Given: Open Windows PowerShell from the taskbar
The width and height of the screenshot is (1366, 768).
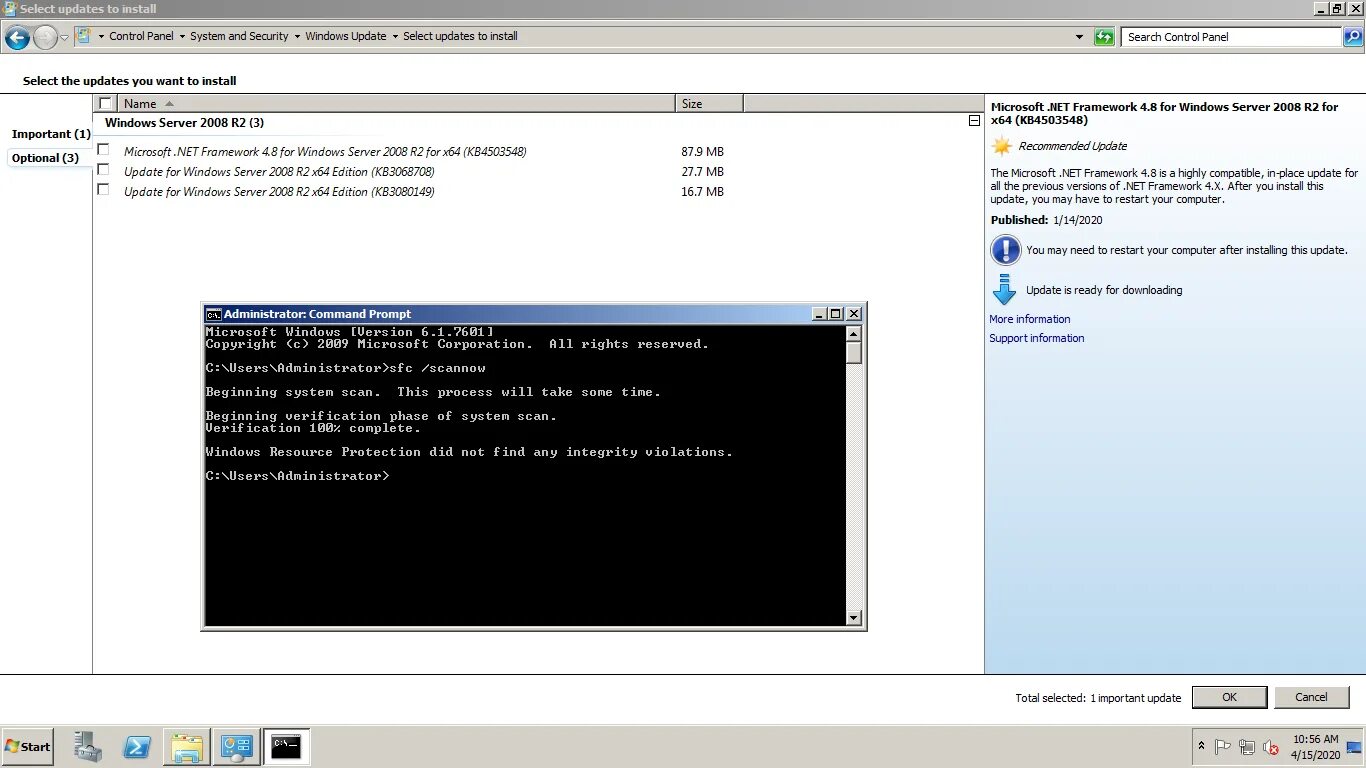Looking at the screenshot, I should (137, 746).
